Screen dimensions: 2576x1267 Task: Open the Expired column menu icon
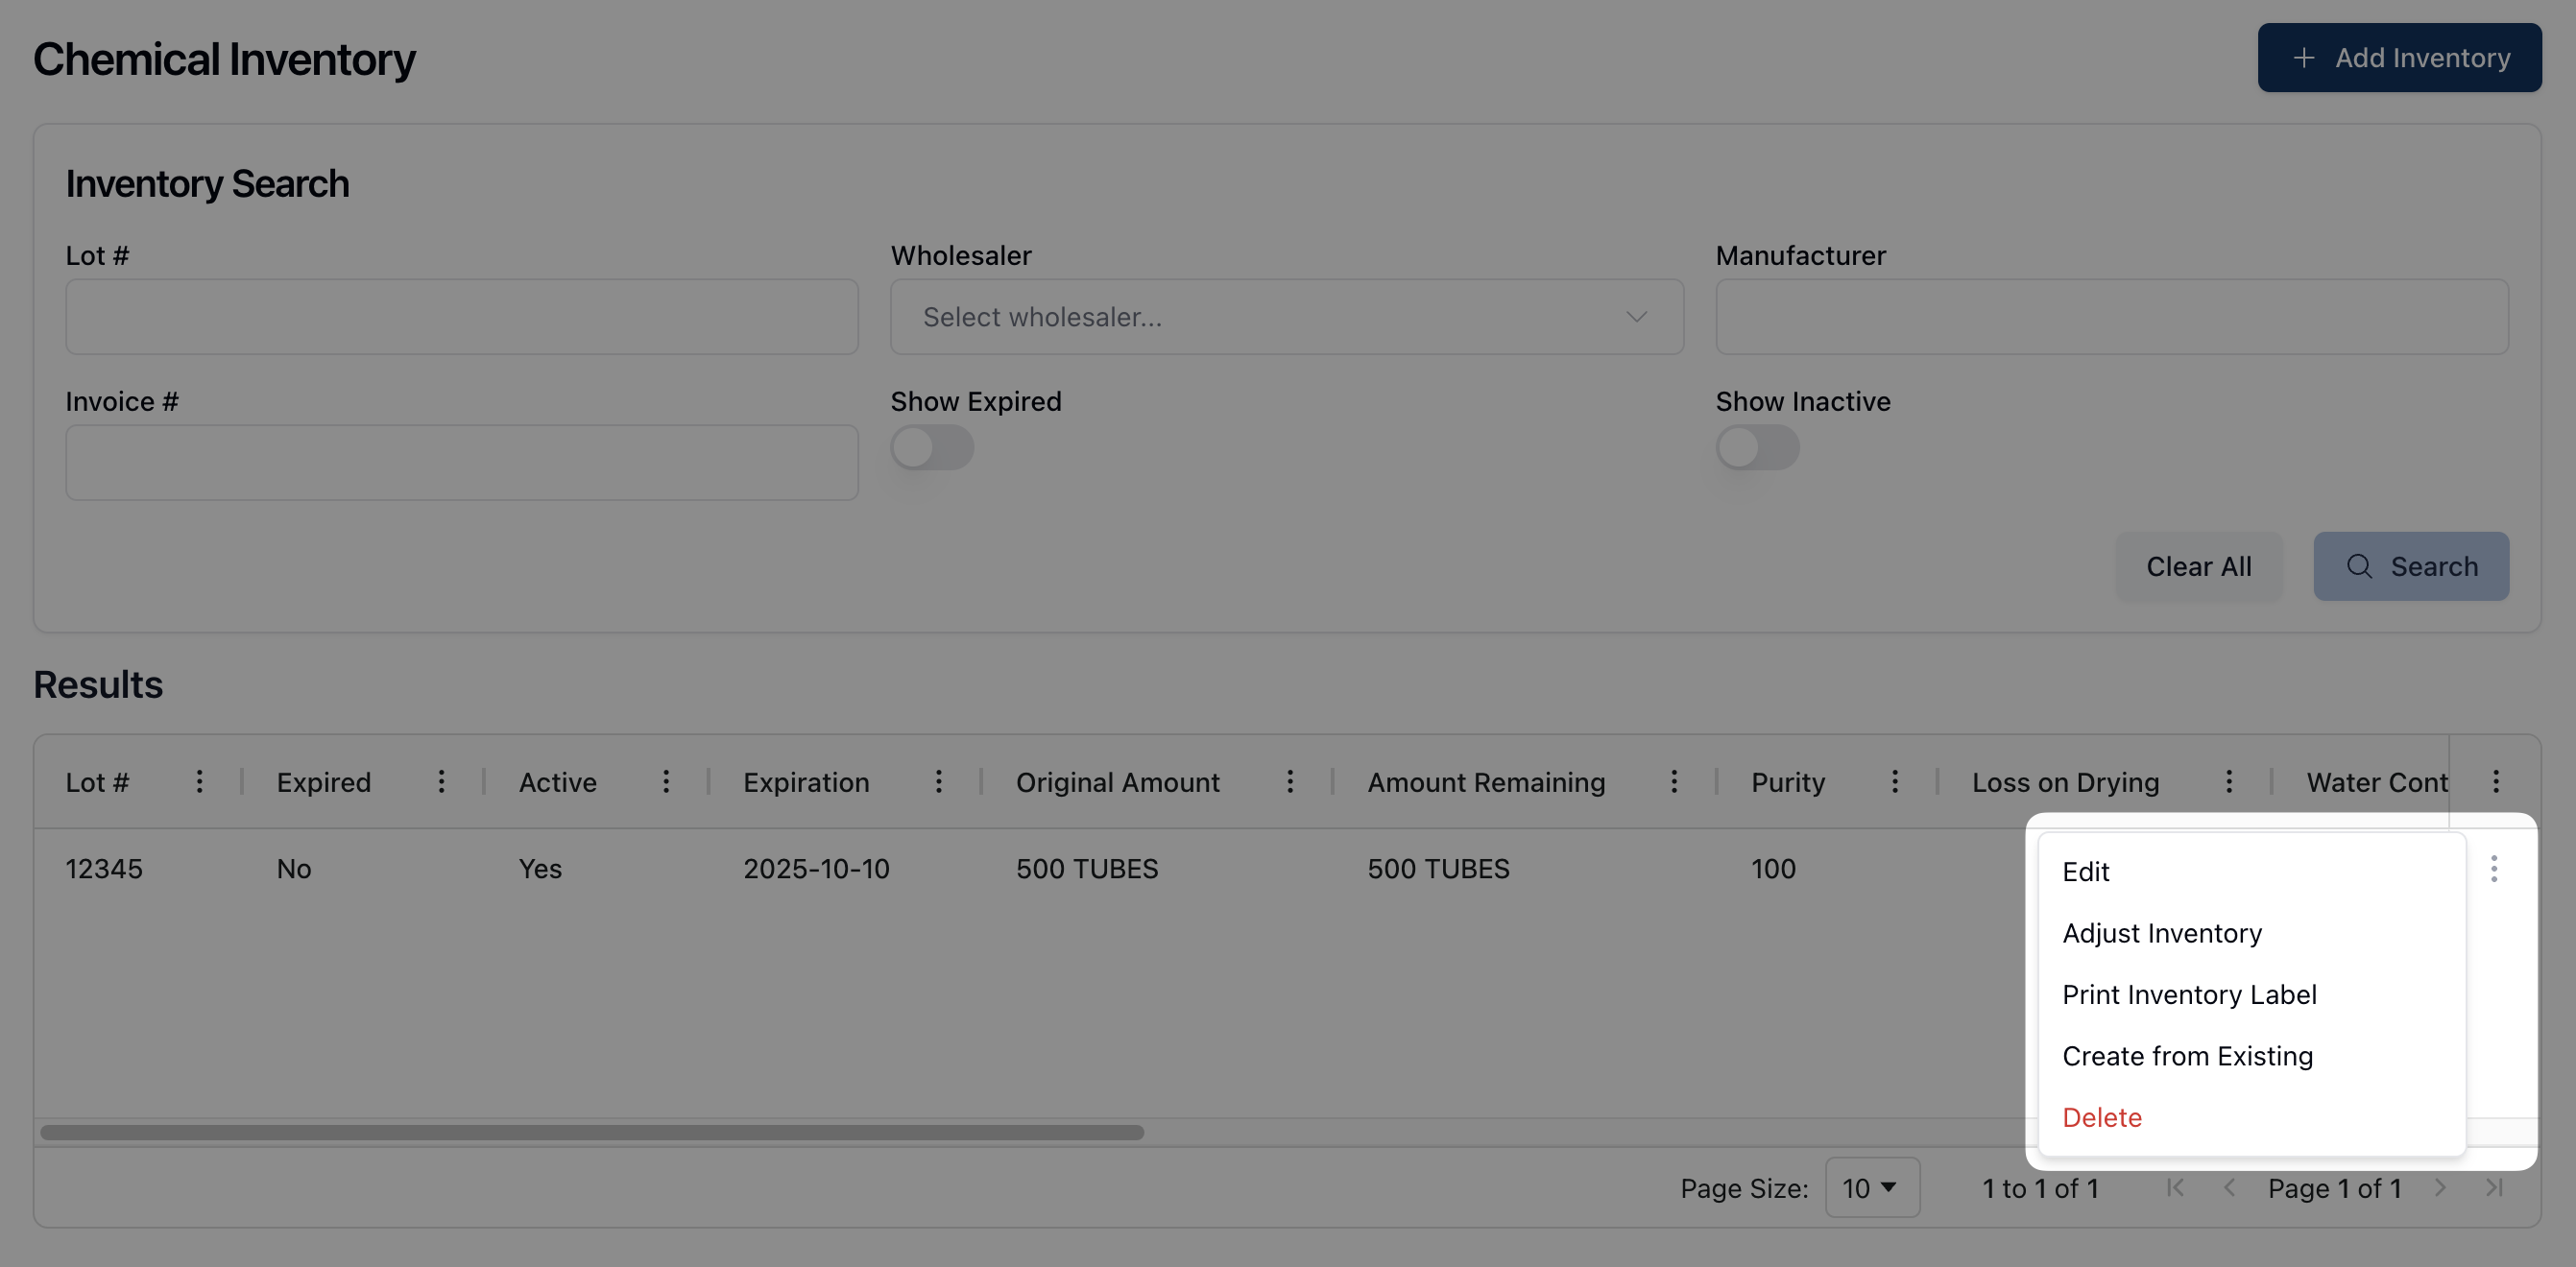441,782
